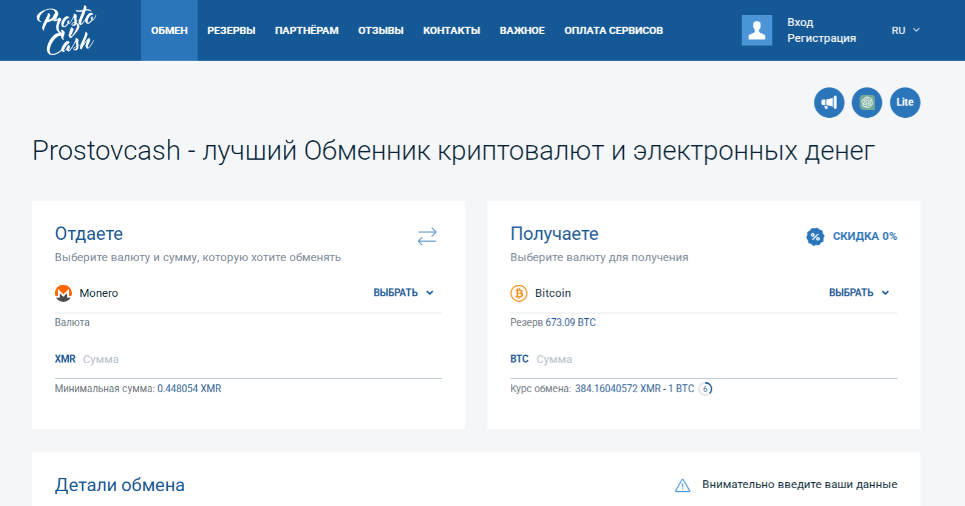This screenshot has height=506, width=965.
Task: Click the Отдаете heading
Action: (x=89, y=234)
